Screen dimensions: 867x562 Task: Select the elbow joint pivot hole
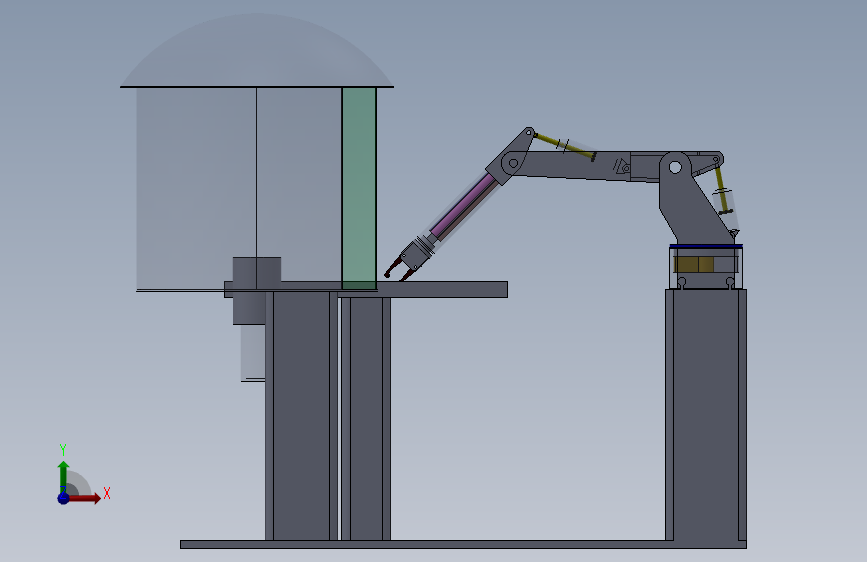[x=513, y=163]
